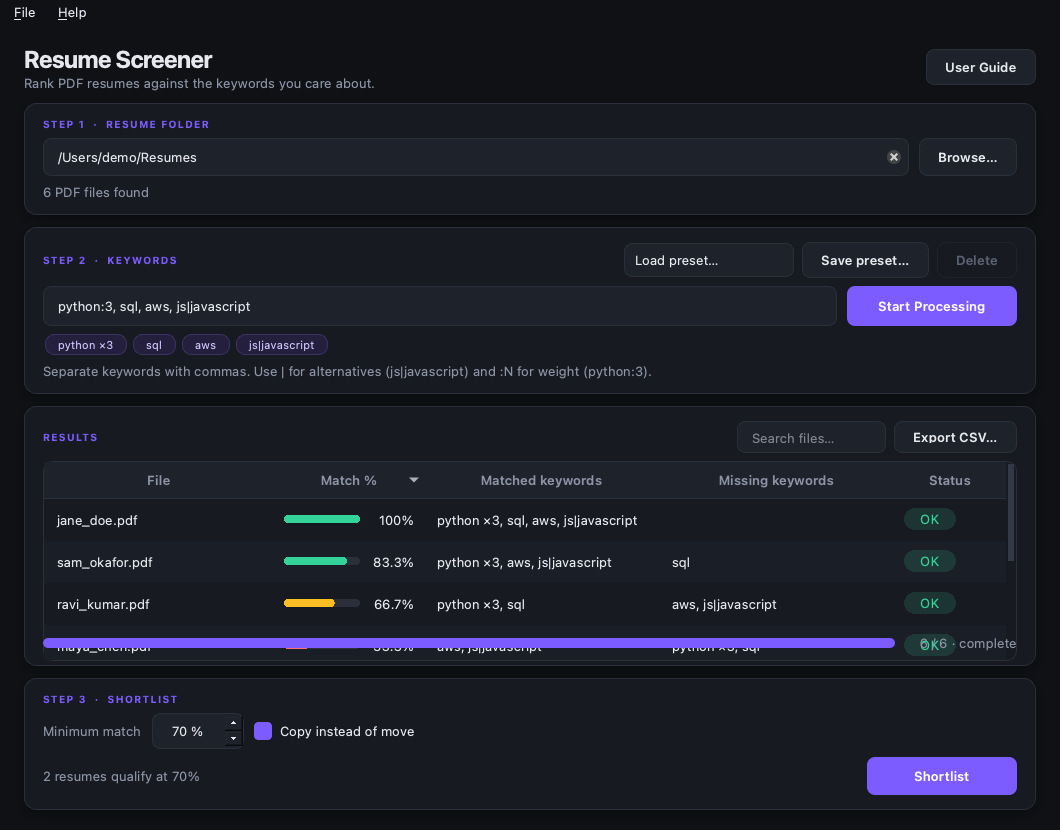The image size is (1060, 830).
Task: Open the Help menu
Action: coord(72,13)
